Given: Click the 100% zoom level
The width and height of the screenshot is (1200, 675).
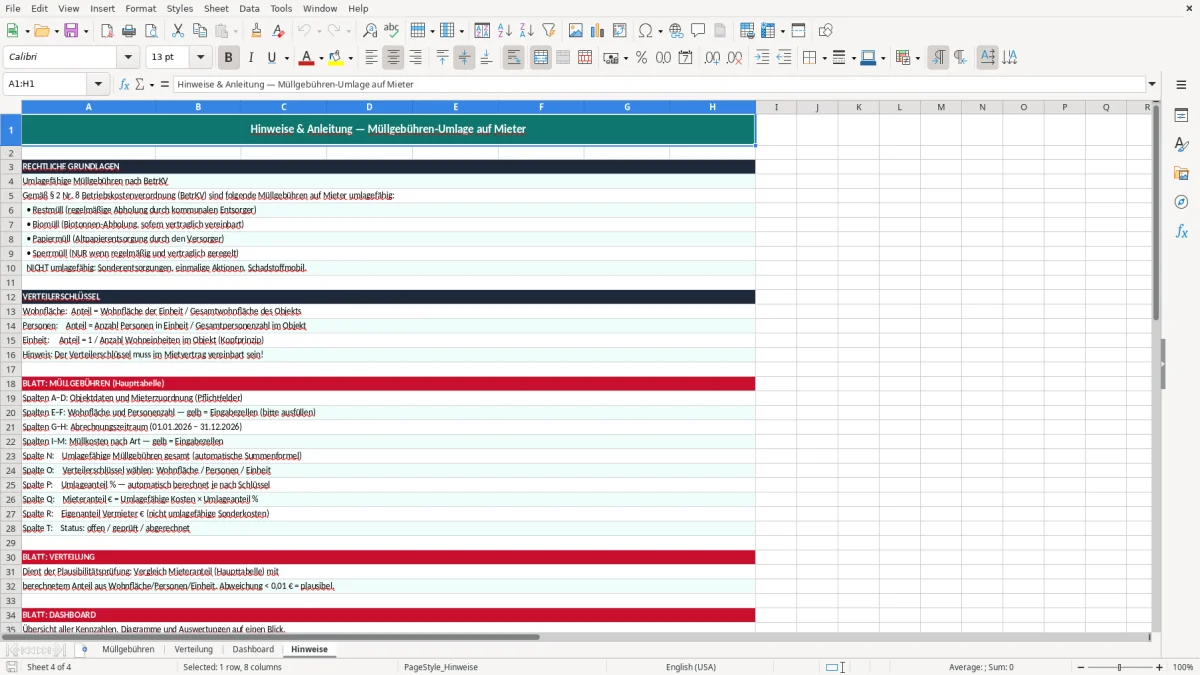Looking at the screenshot, I should [1183, 667].
